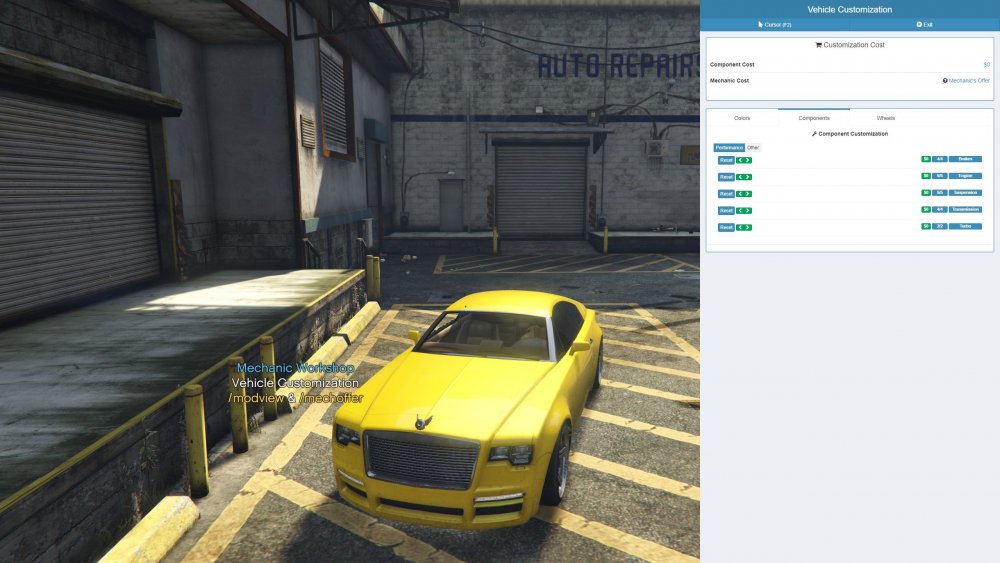Go to next Turbo option
This screenshot has height=563, width=1000.
click(747, 227)
